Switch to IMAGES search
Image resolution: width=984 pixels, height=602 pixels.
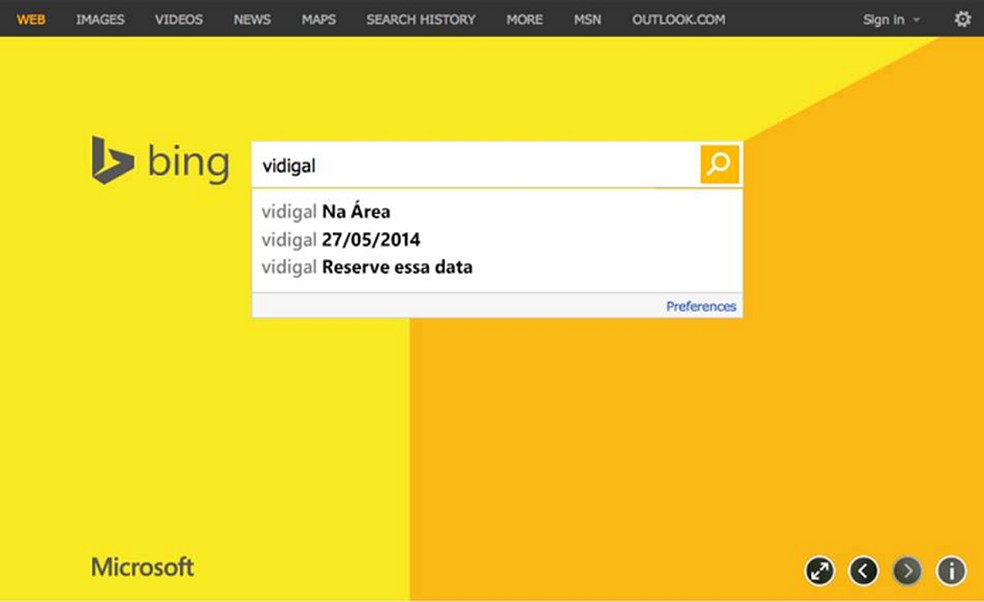click(x=100, y=19)
